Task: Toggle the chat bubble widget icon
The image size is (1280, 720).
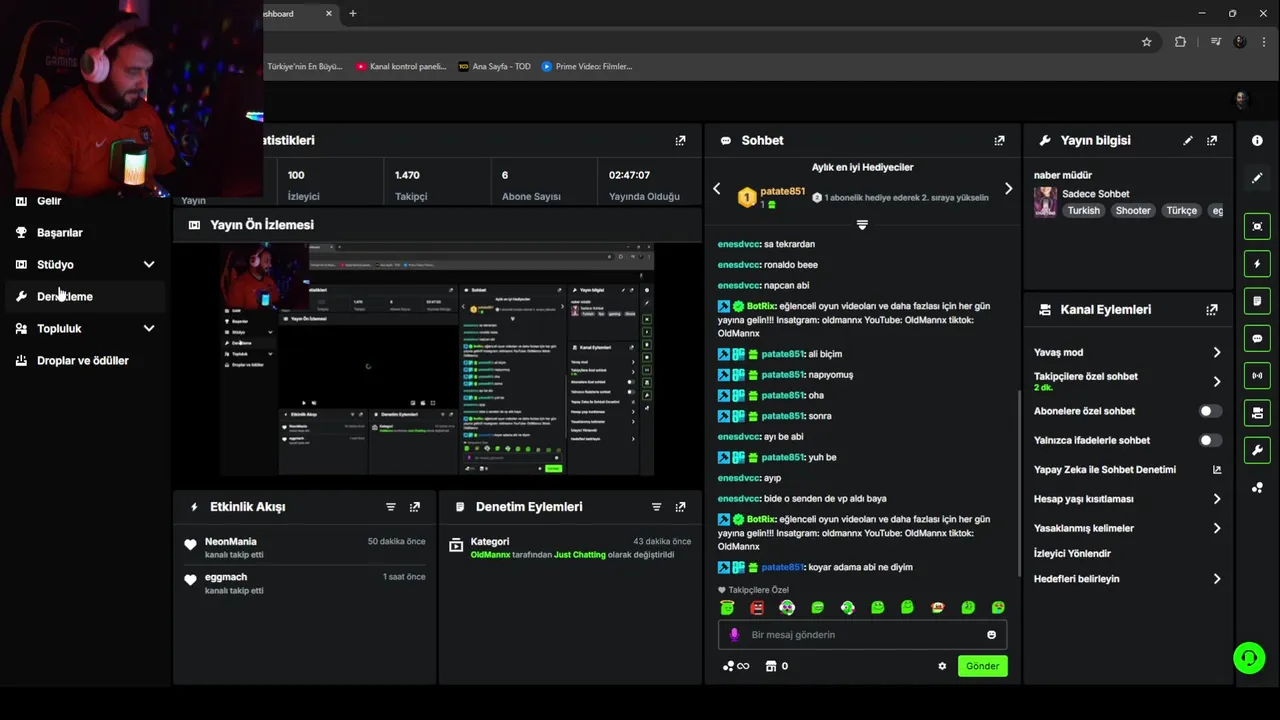Action: [x=1257, y=338]
